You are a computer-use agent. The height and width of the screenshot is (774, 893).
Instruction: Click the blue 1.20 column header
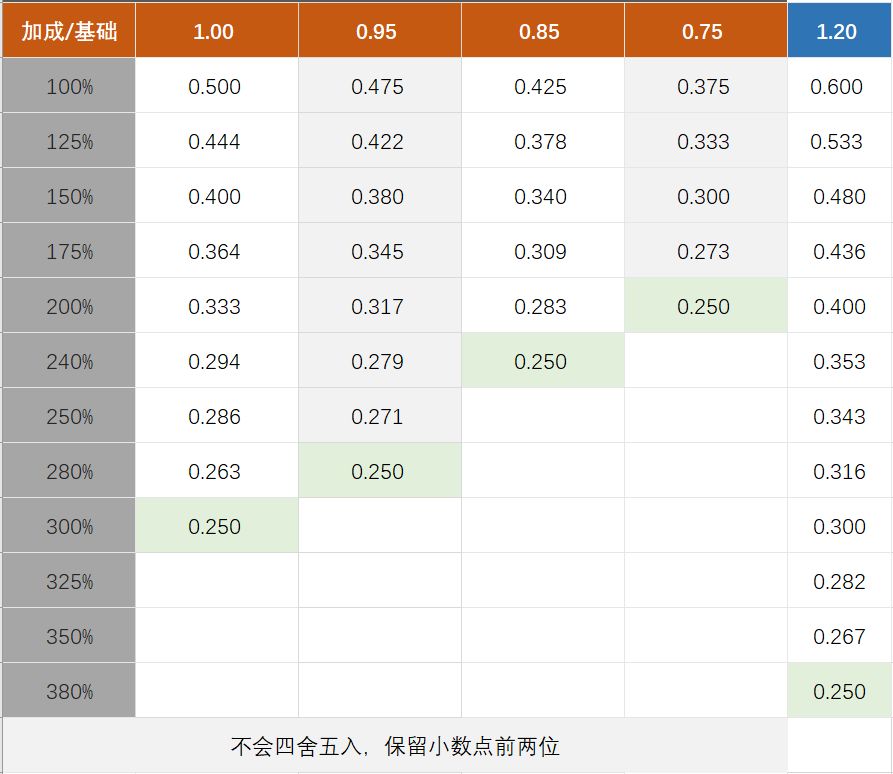point(838,31)
